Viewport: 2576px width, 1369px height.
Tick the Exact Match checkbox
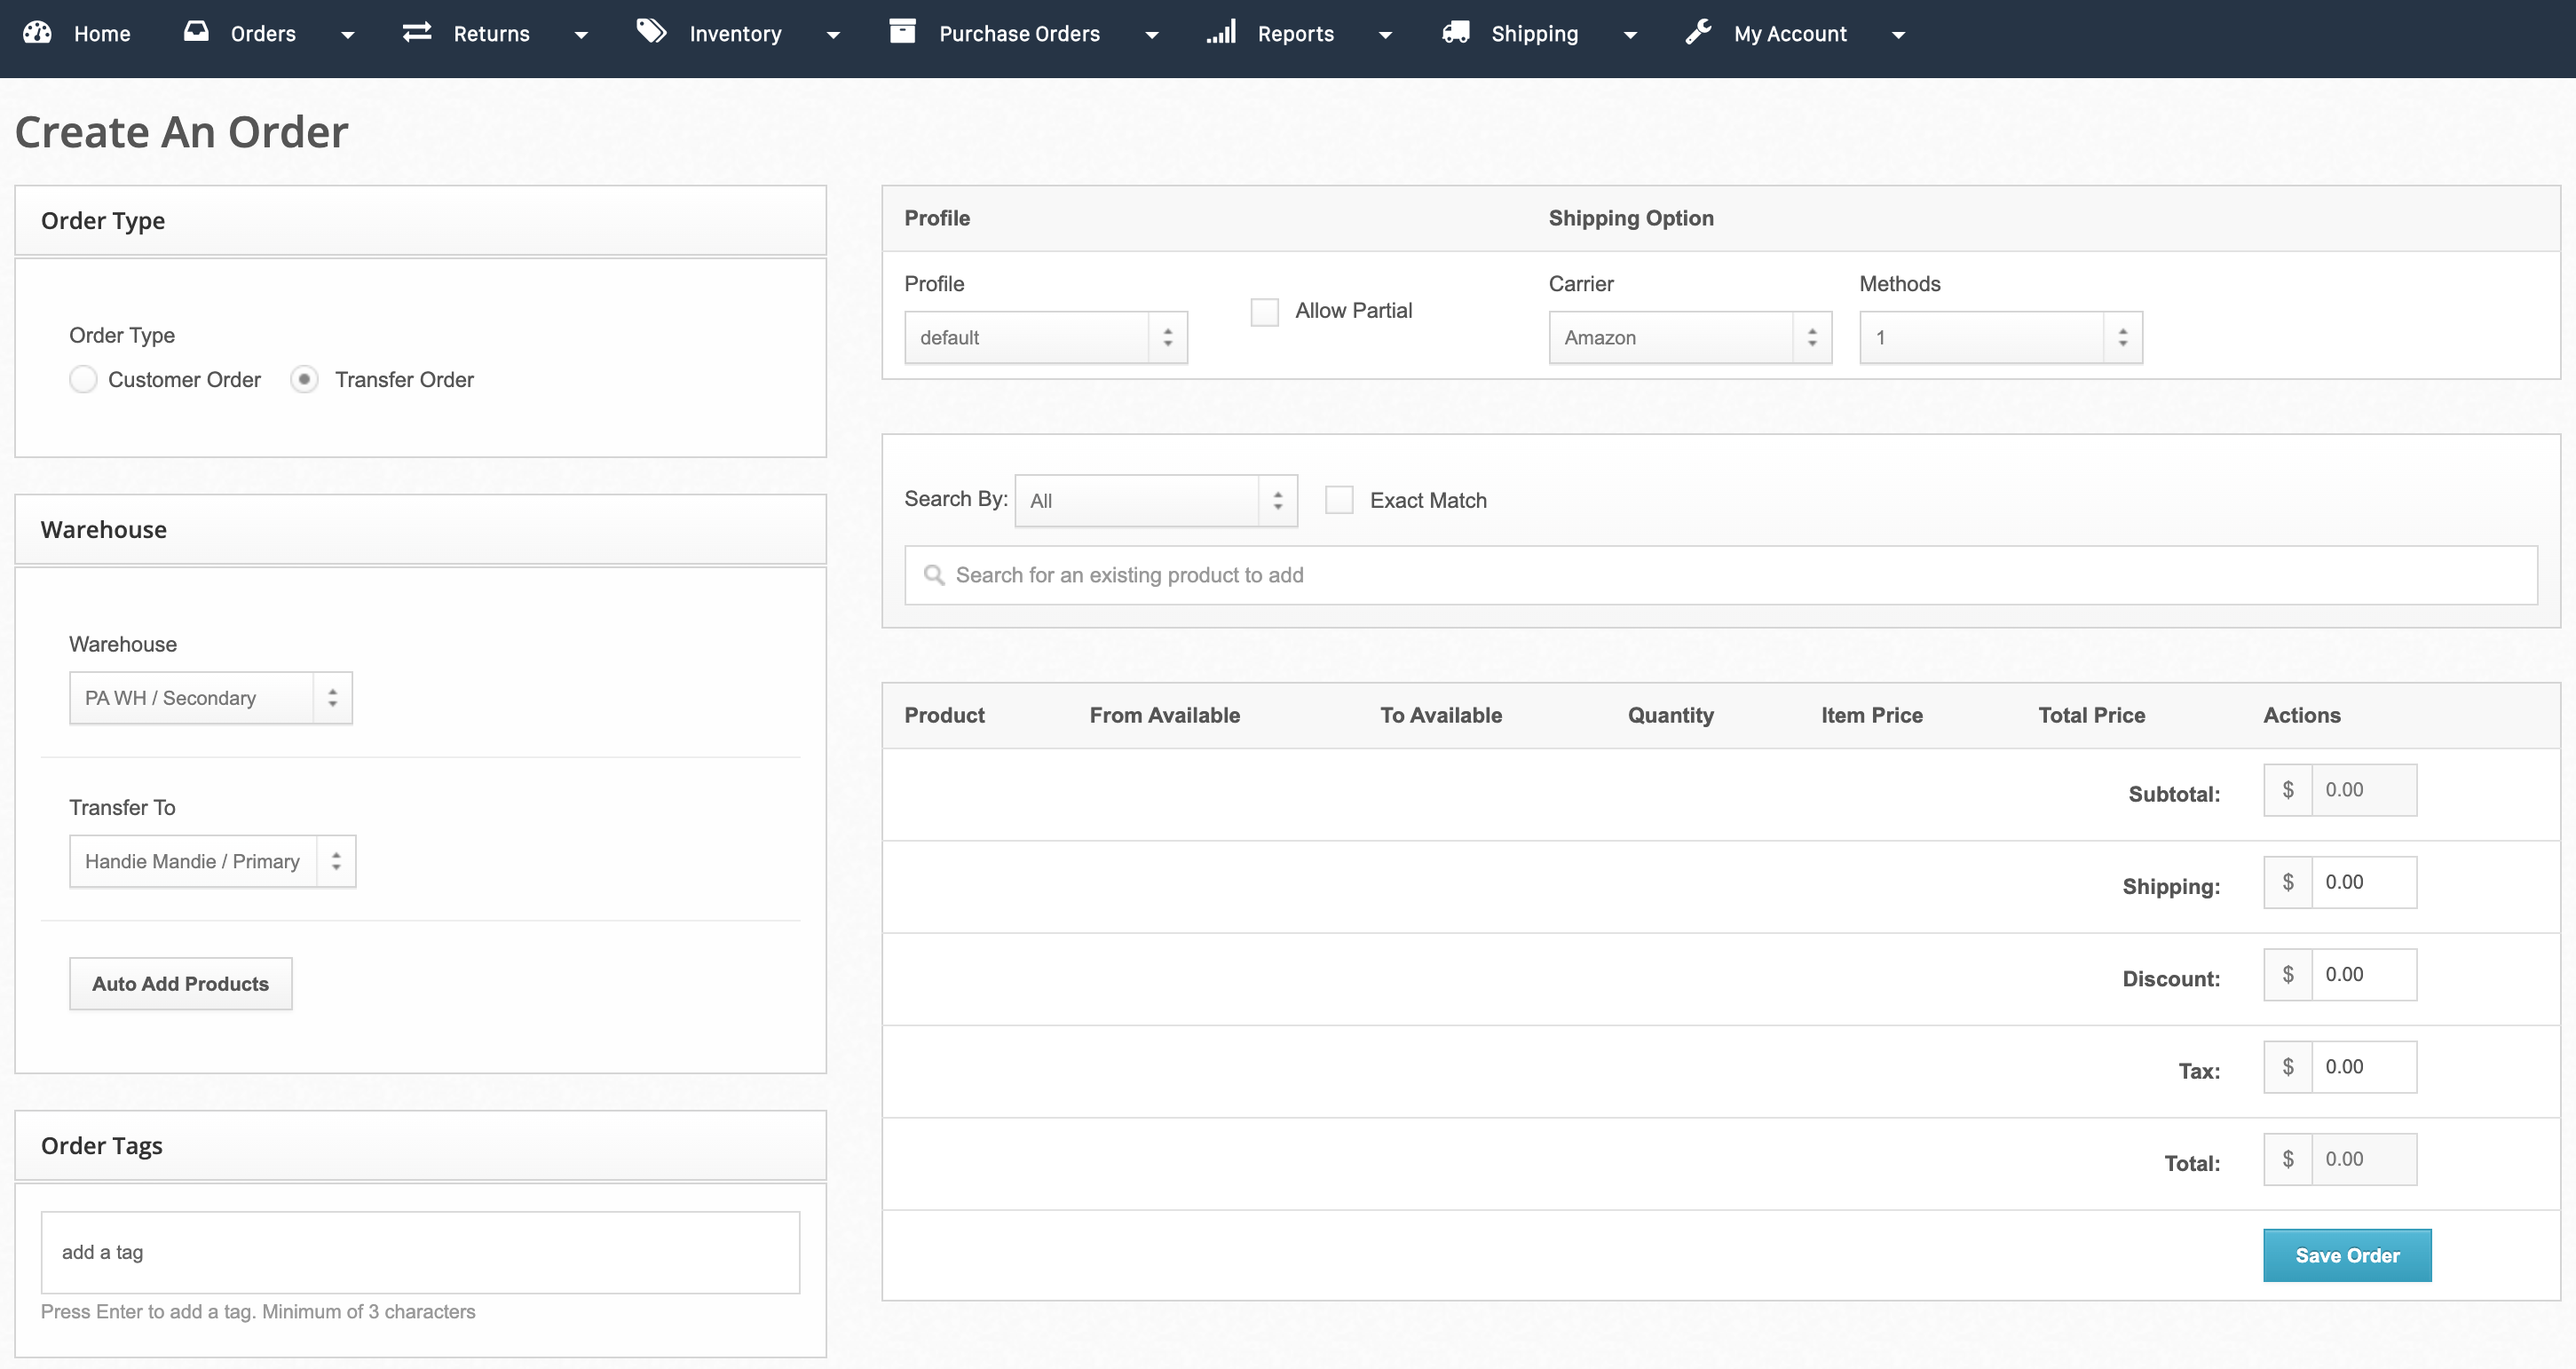[x=1339, y=500]
